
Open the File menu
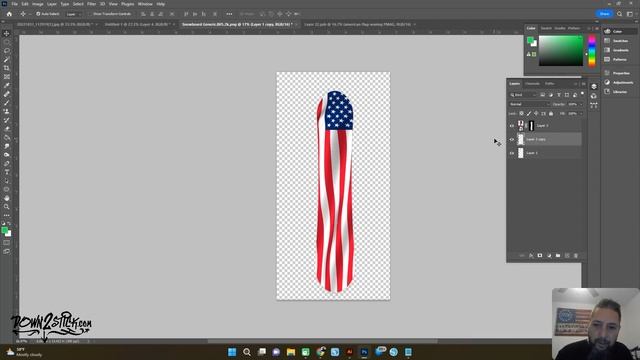[x=14, y=4]
